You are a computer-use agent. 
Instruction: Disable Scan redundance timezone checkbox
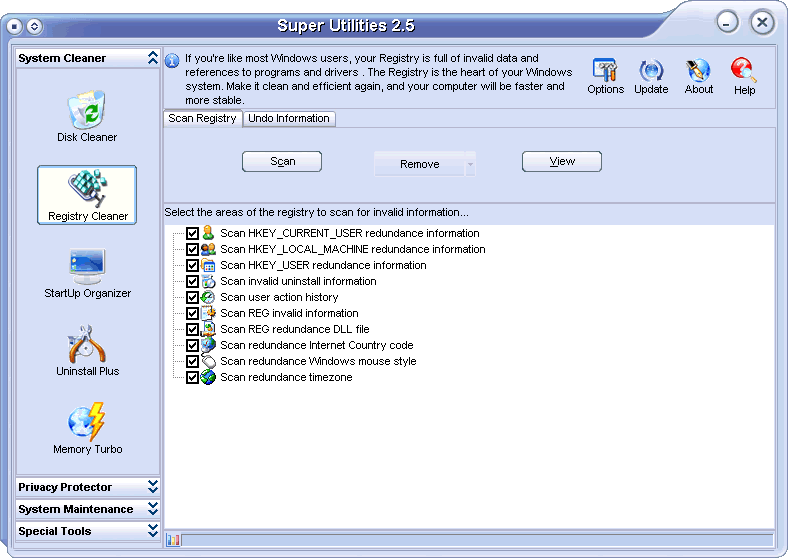pyautogui.click(x=193, y=377)
